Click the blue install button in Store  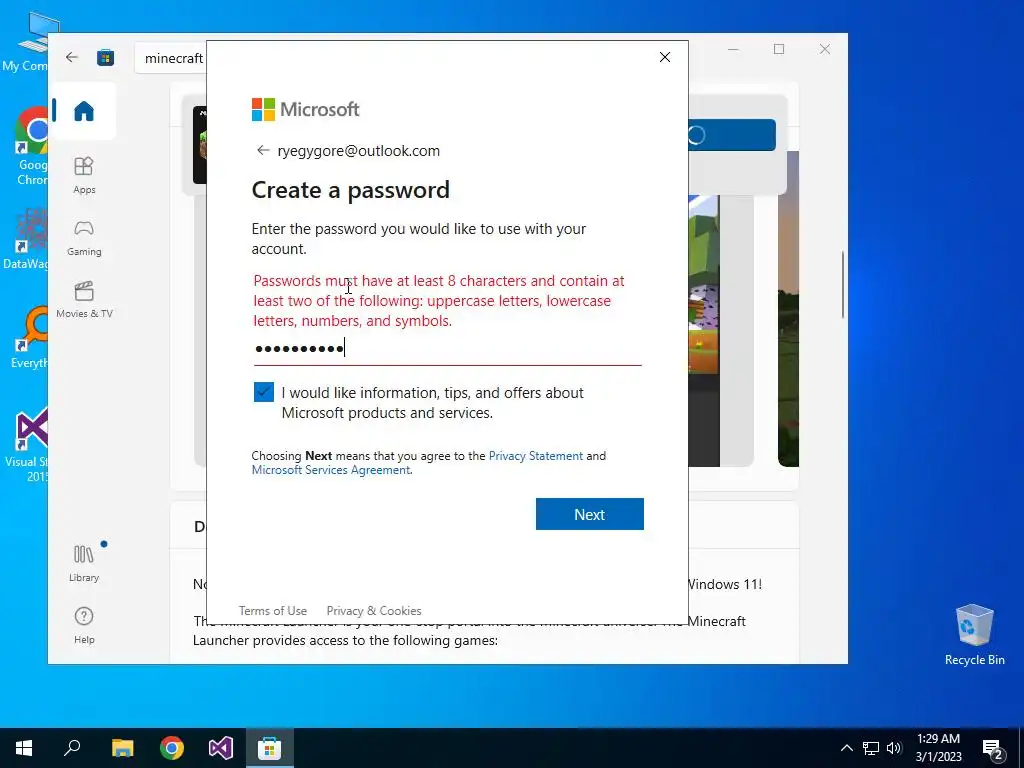(731, 135)
